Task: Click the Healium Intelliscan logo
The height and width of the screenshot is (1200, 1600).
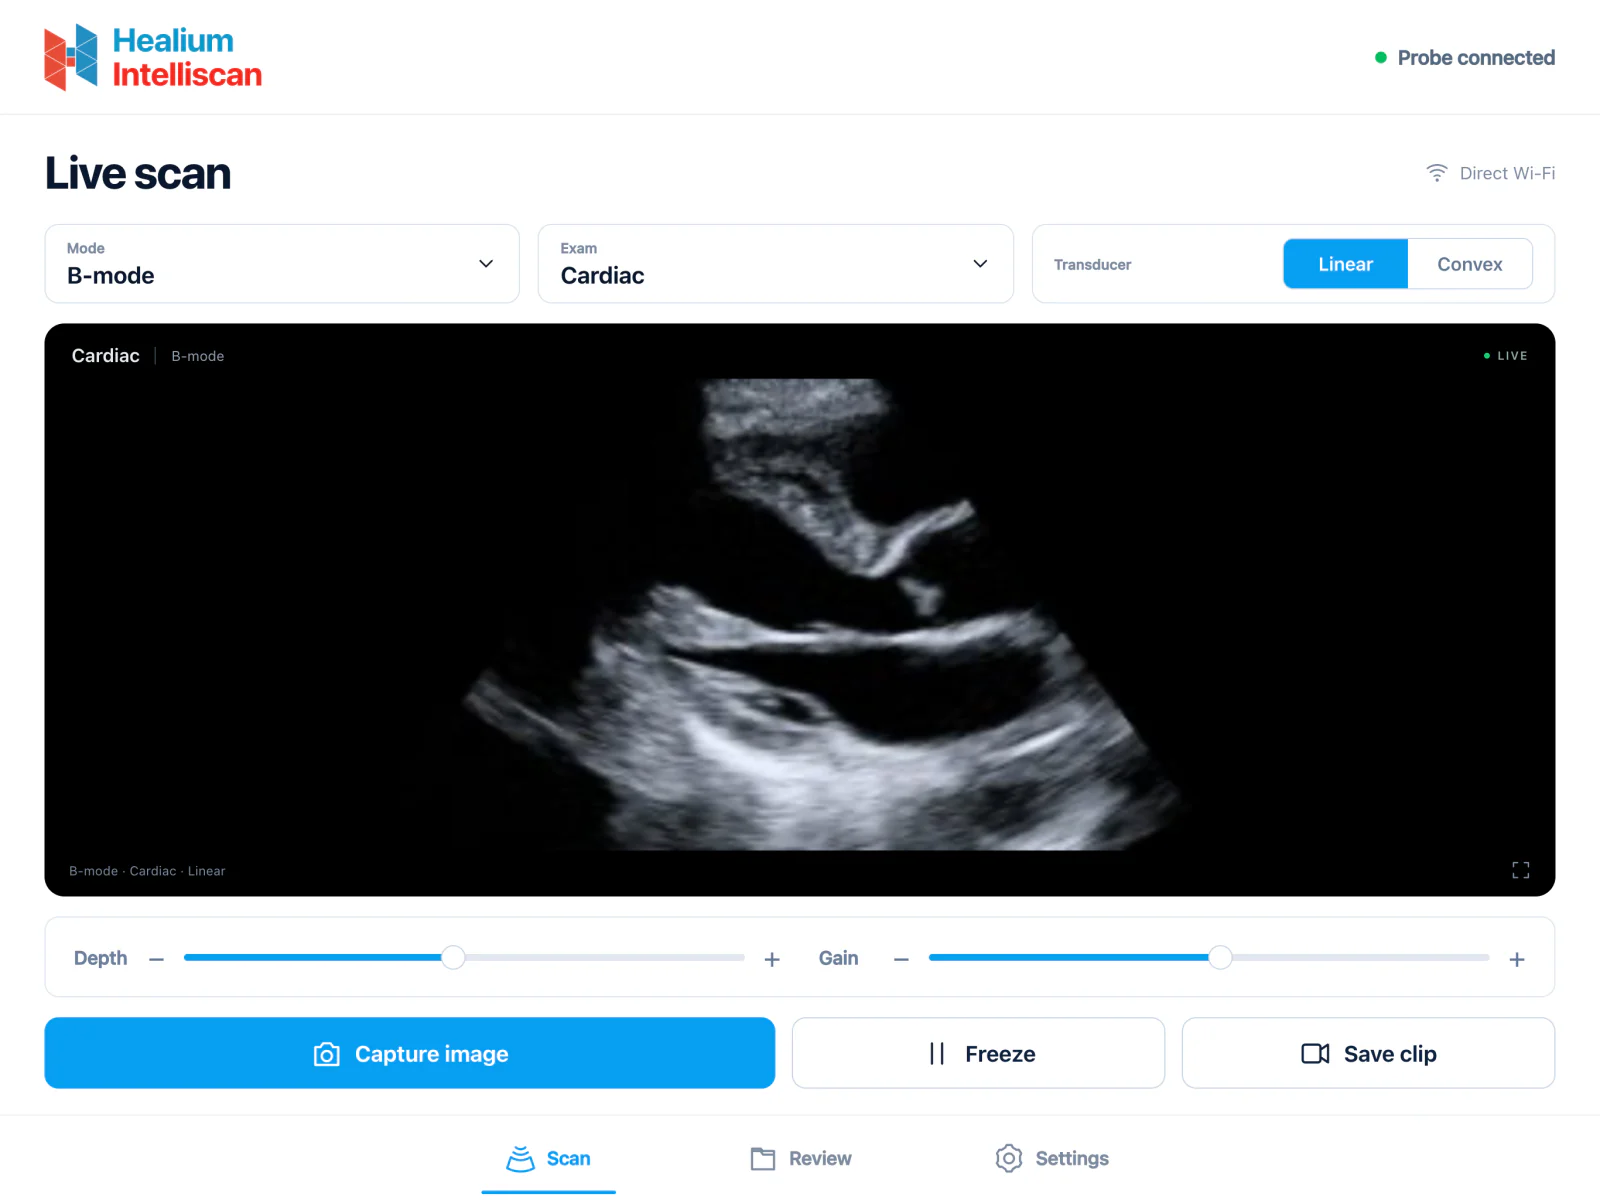Action: (x=153, y=57)
